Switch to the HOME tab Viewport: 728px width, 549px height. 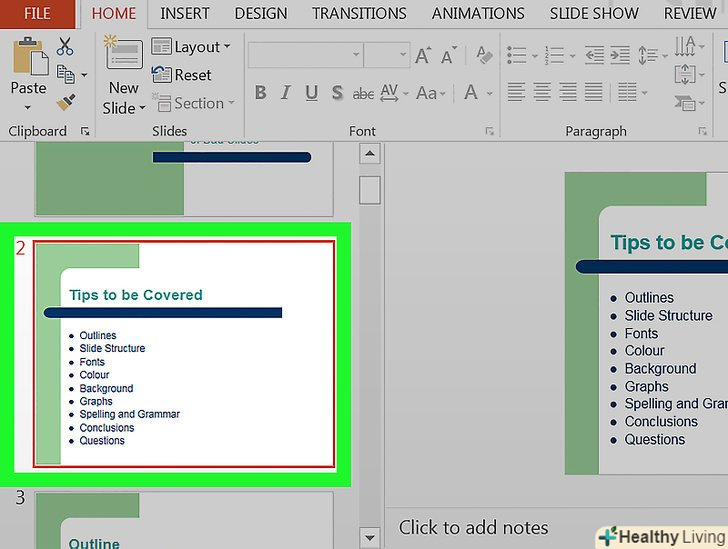[114, 14]
